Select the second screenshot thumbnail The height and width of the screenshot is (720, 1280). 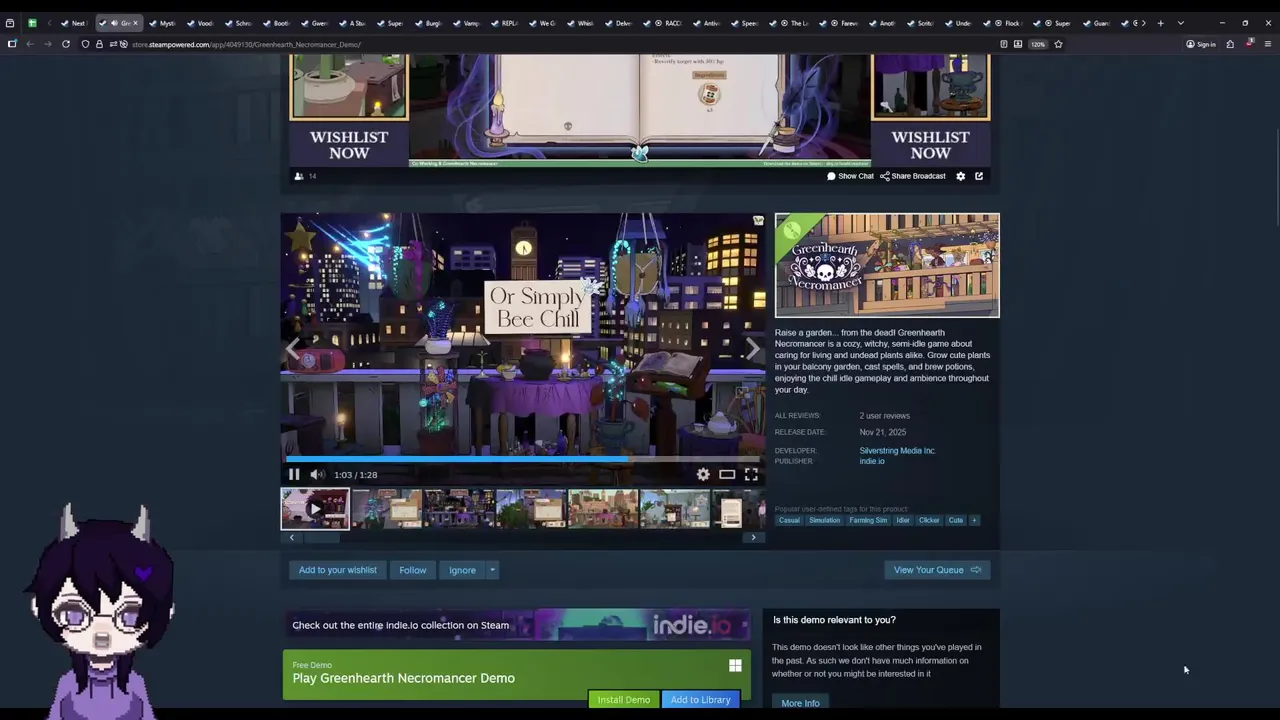[387, 508]
